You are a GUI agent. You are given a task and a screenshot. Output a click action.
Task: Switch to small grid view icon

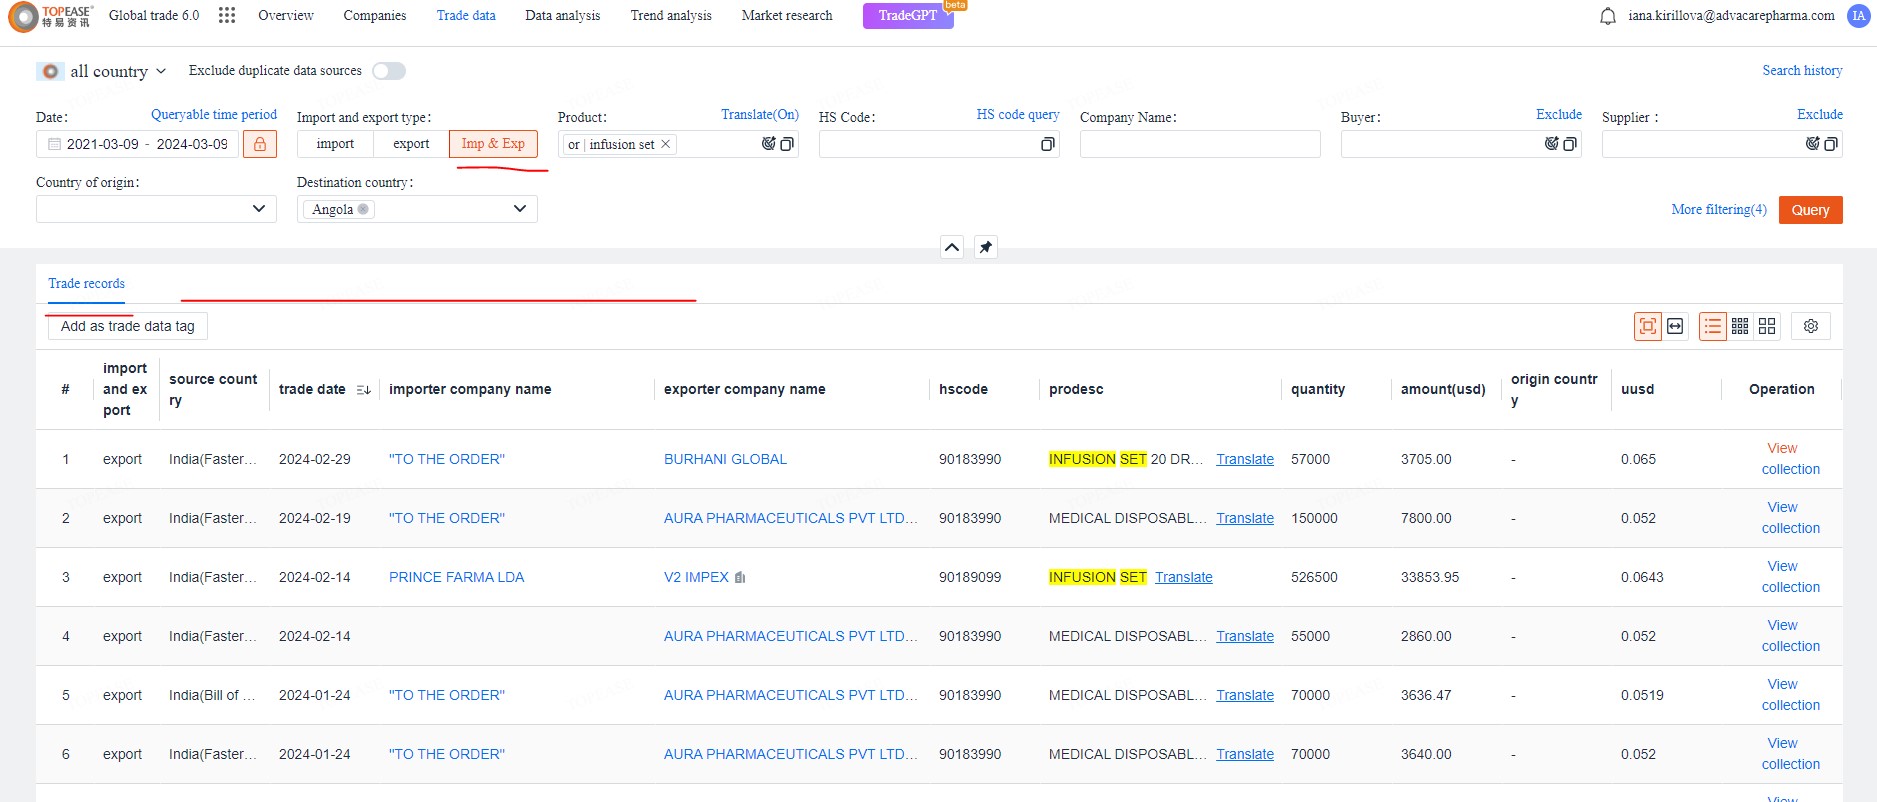coord(1740,326)
